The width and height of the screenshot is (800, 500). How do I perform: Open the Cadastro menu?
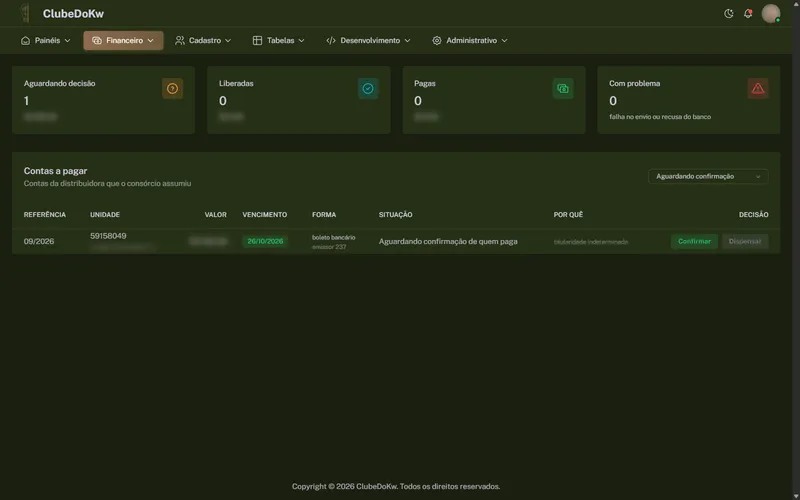(203, 40)
